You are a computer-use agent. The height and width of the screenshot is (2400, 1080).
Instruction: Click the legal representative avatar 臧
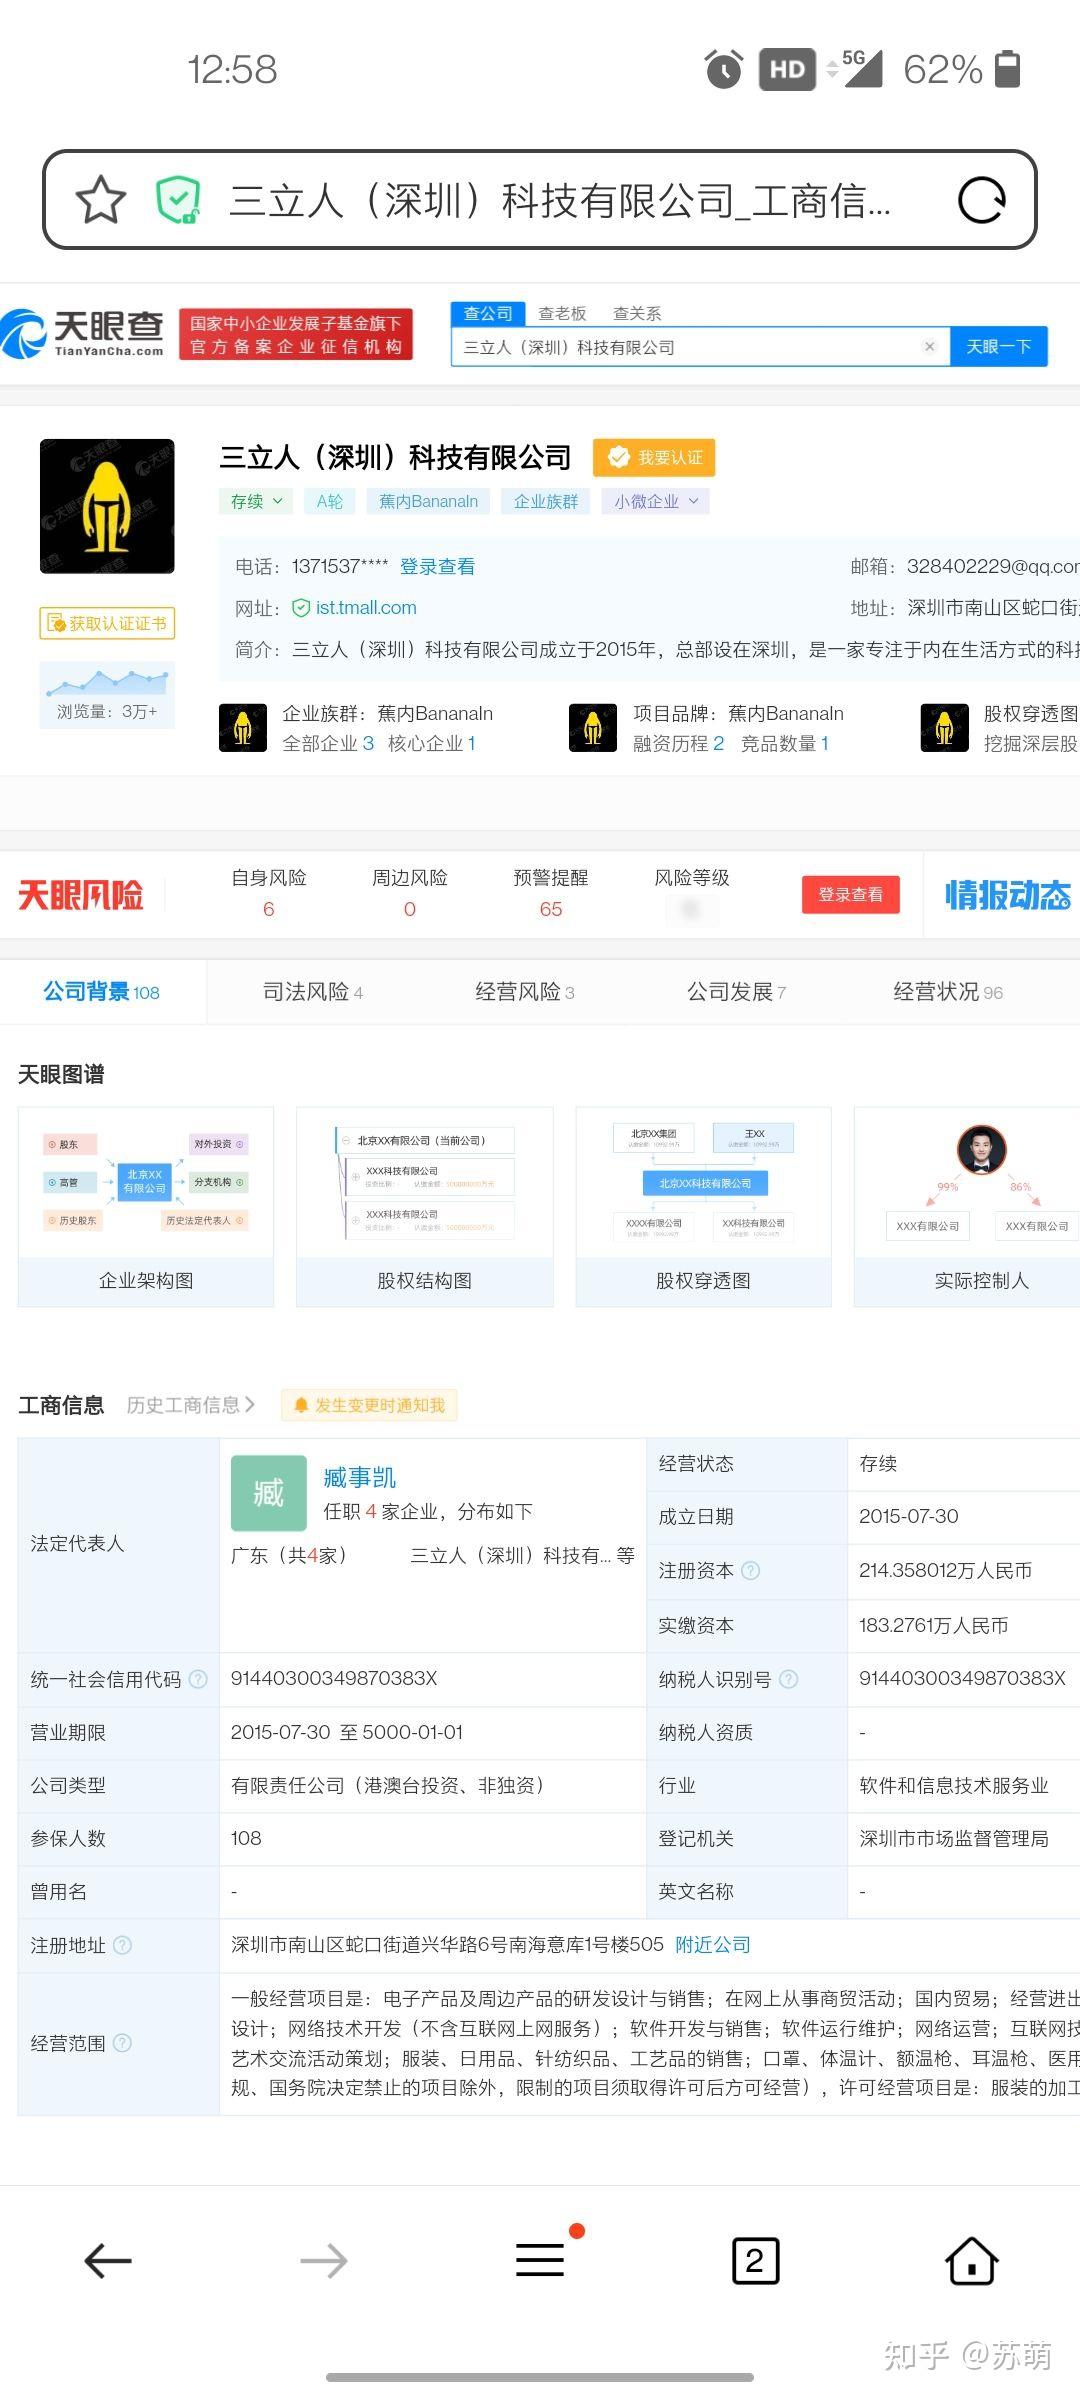[269, 1493]
